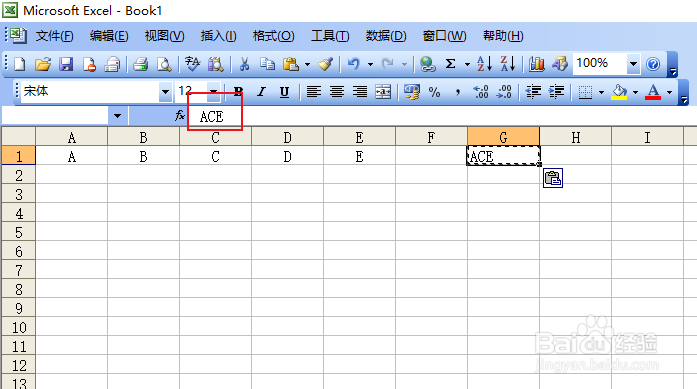The height and width of the screenshot is (389, 697).
Task: Save the workbook with floppy disk icon
Action: pos(66,64)
